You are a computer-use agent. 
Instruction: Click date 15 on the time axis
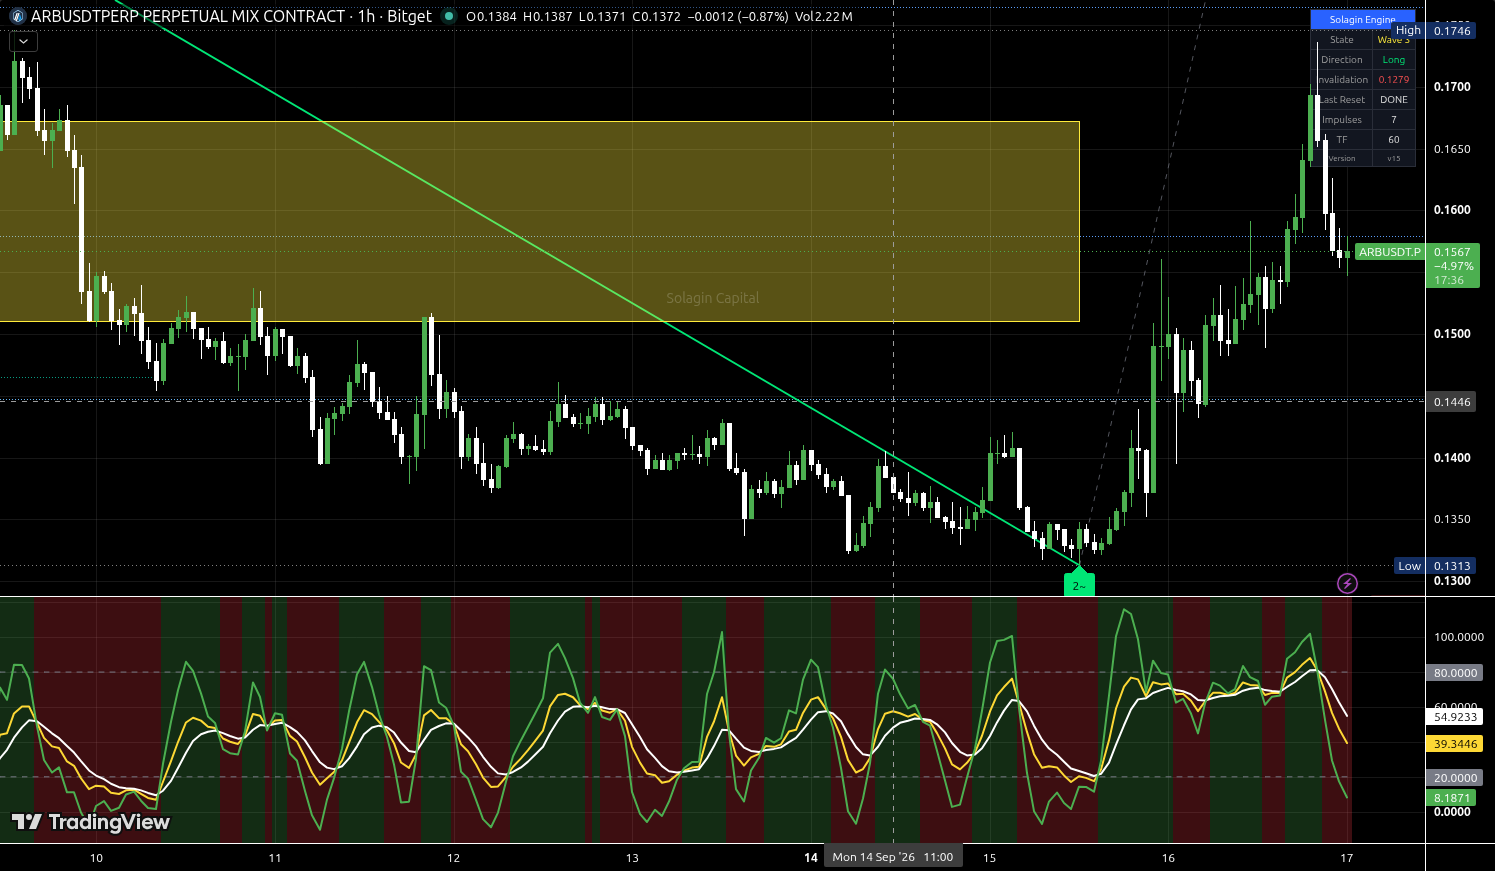coord(989,858)
